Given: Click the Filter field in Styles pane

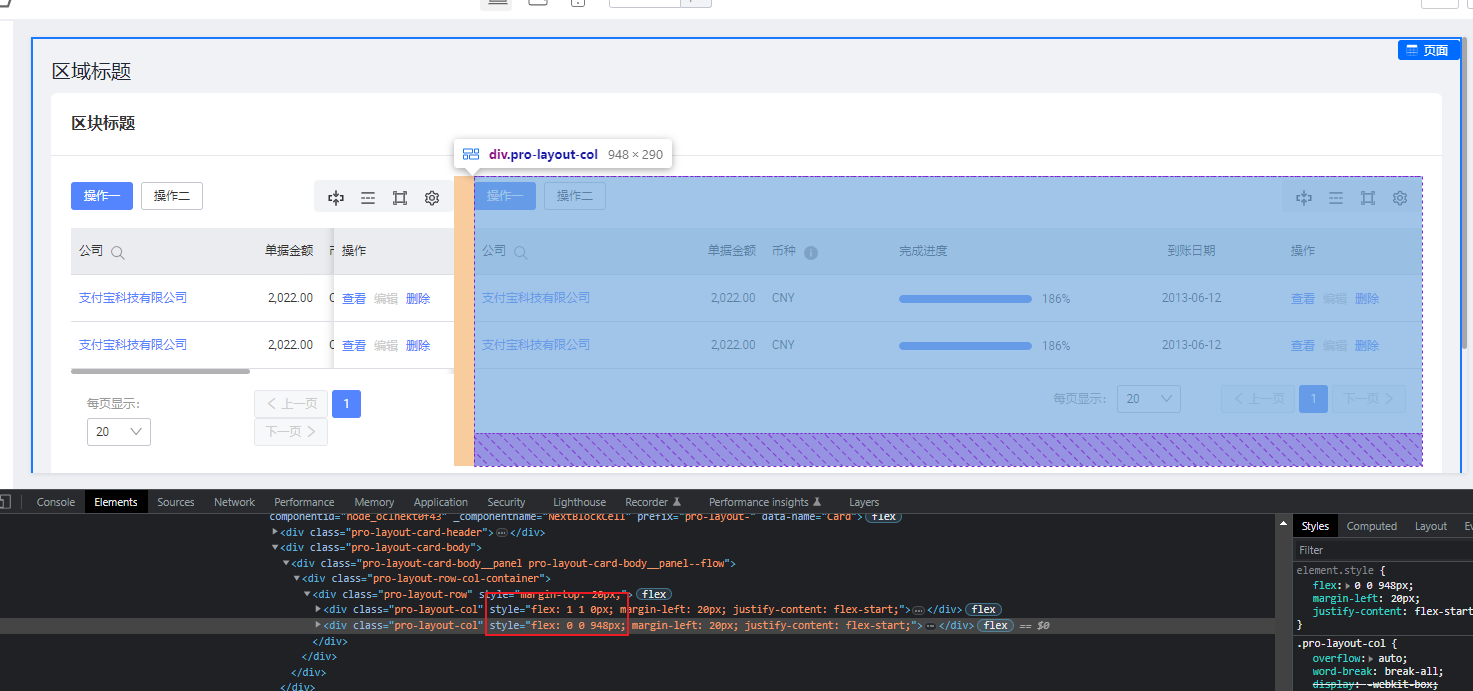Looking at the screenshot, I should [1384, 550].
